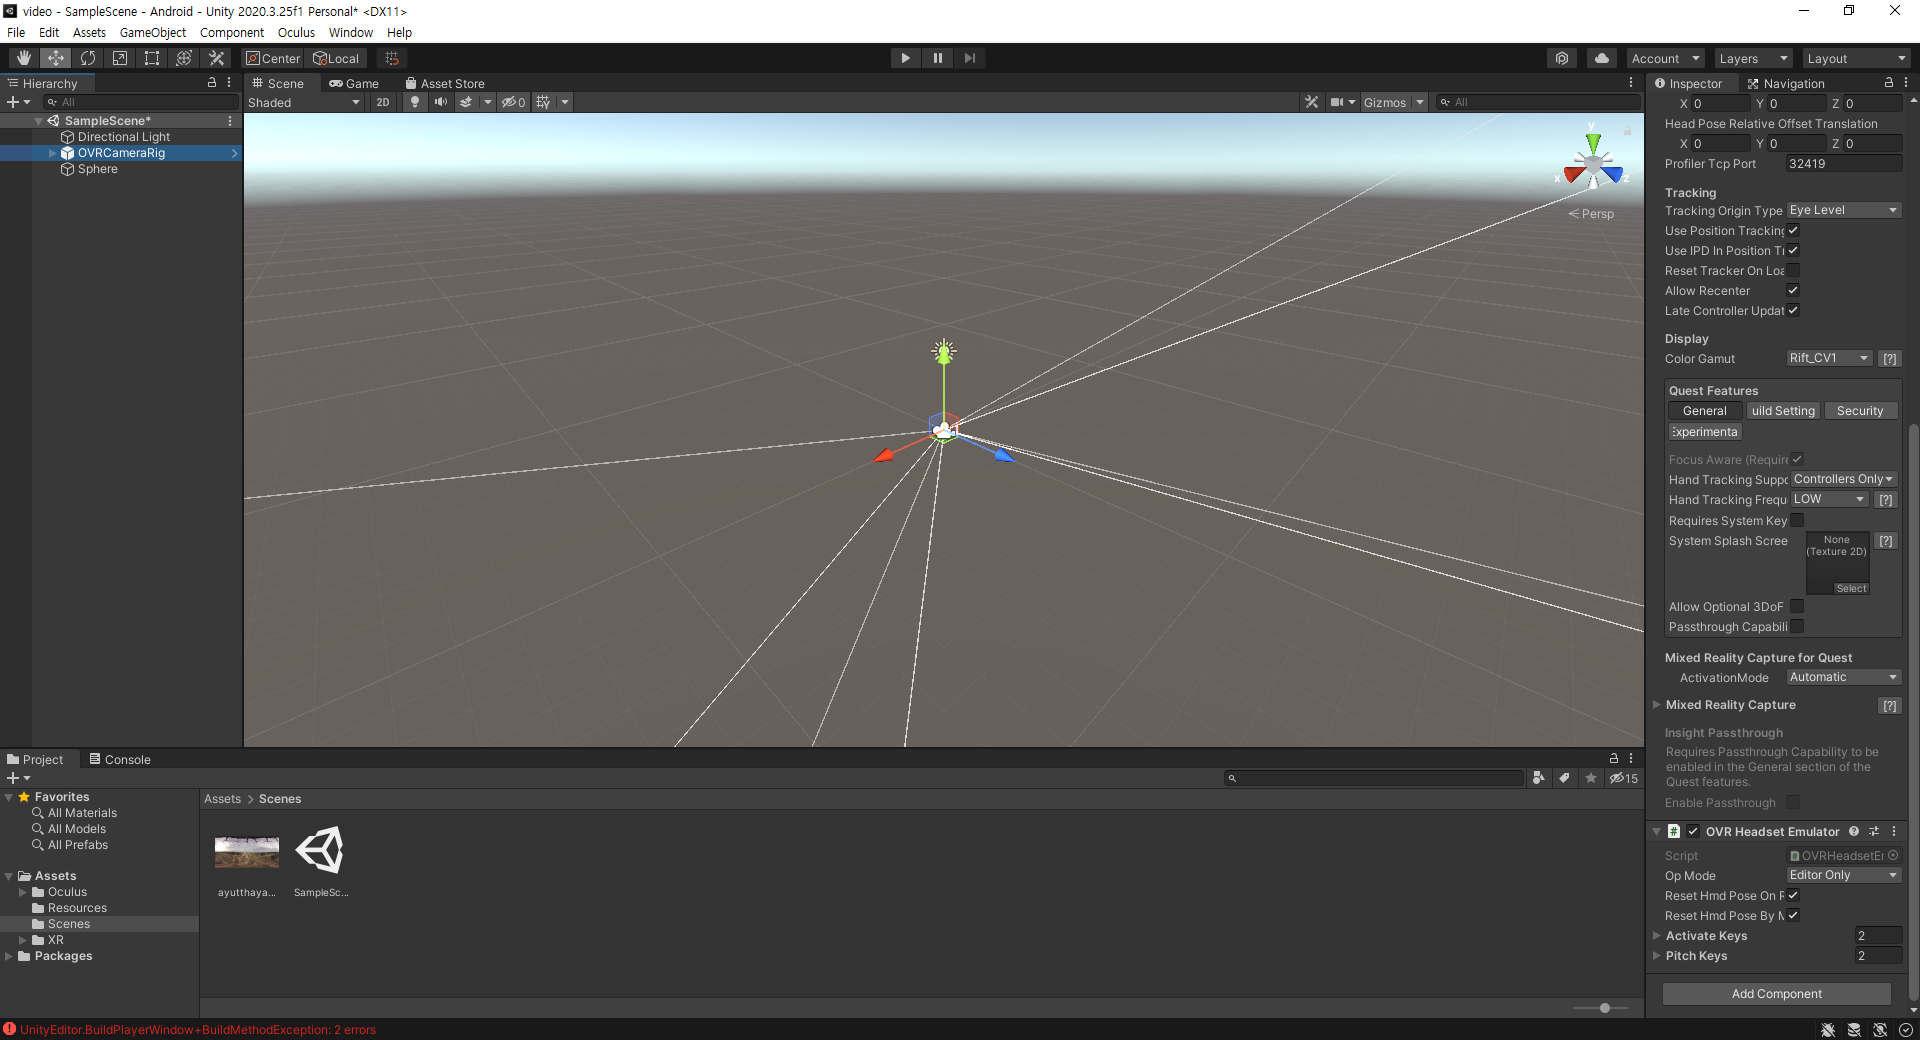Enable Requires System Keyboard checkbox

coord(1797,520)
